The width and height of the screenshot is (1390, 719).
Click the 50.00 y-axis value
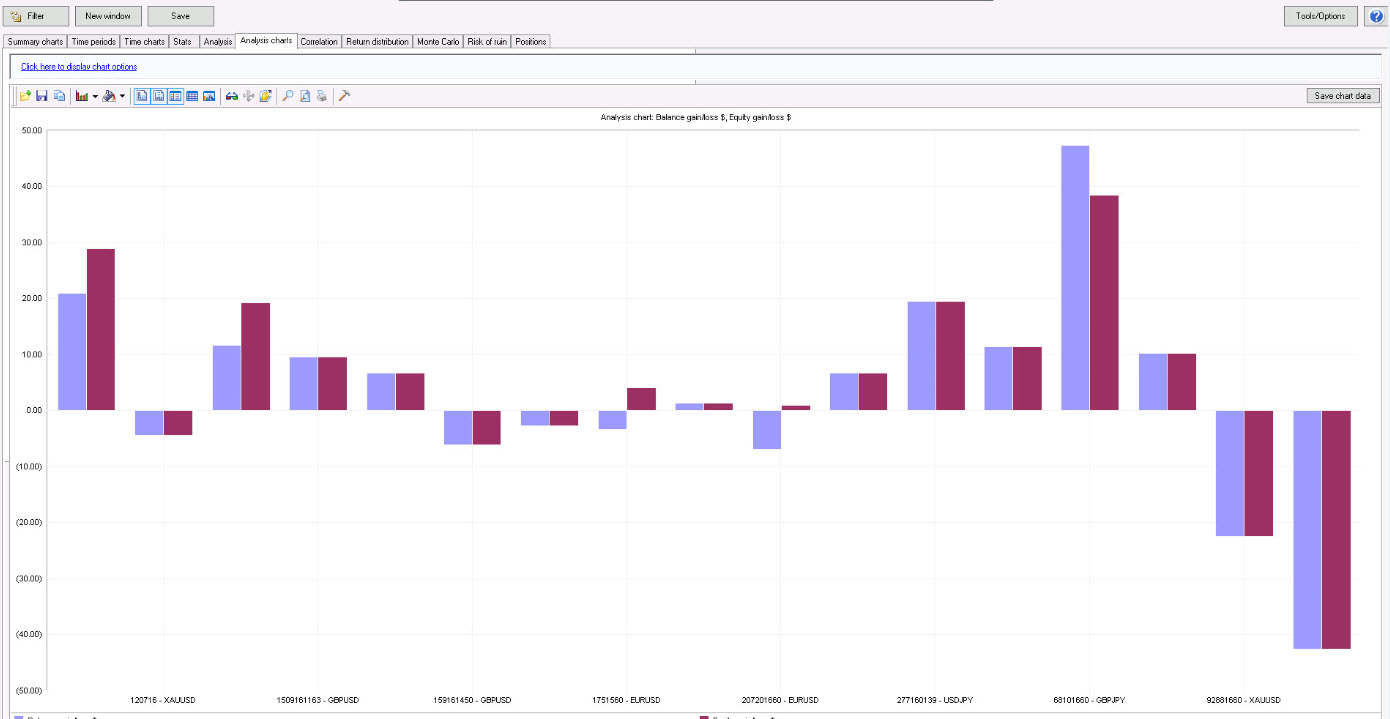[x=30, y=130]
